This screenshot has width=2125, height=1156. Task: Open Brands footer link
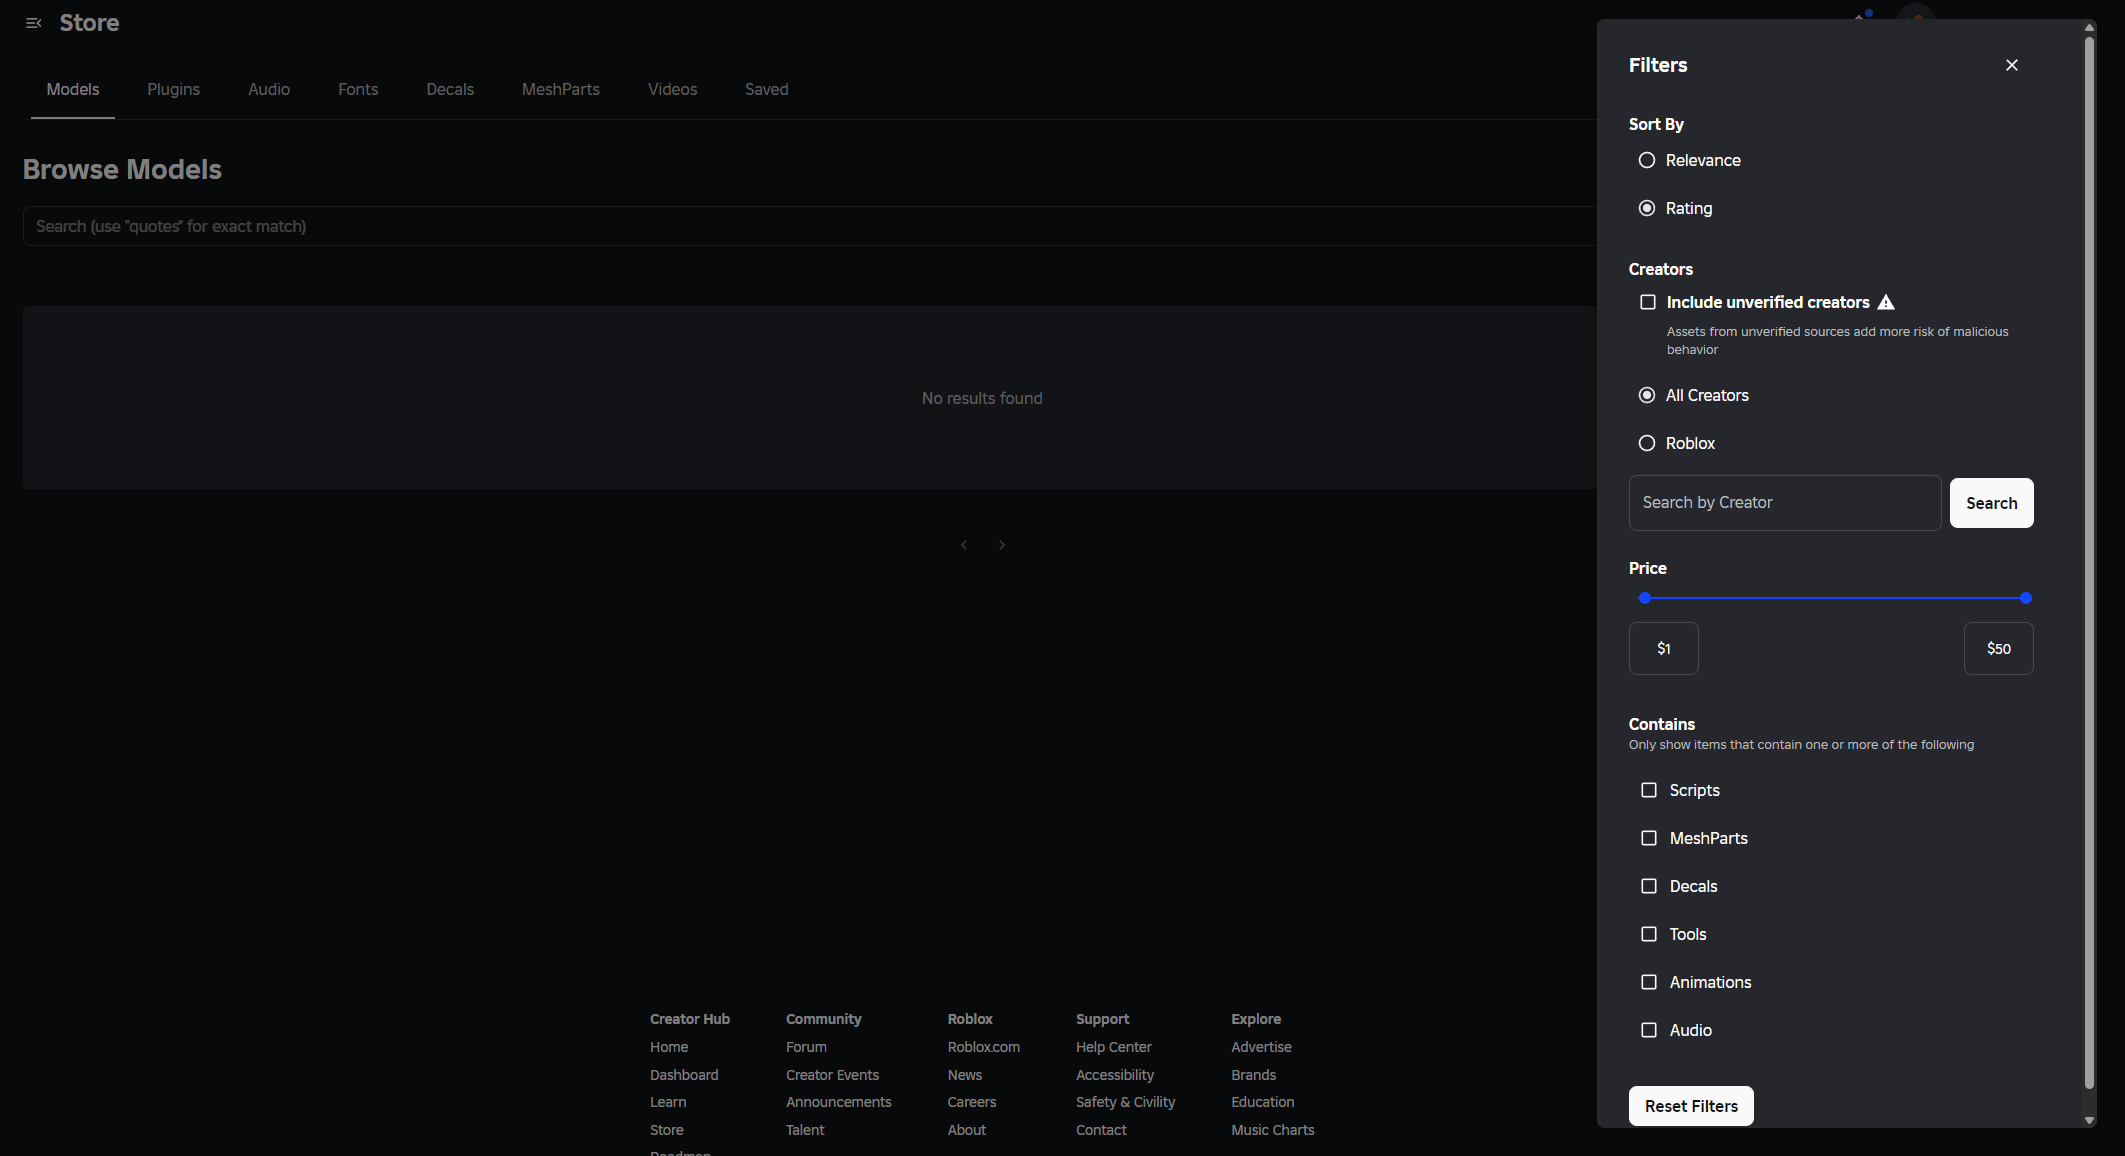click(1253, 1075)
